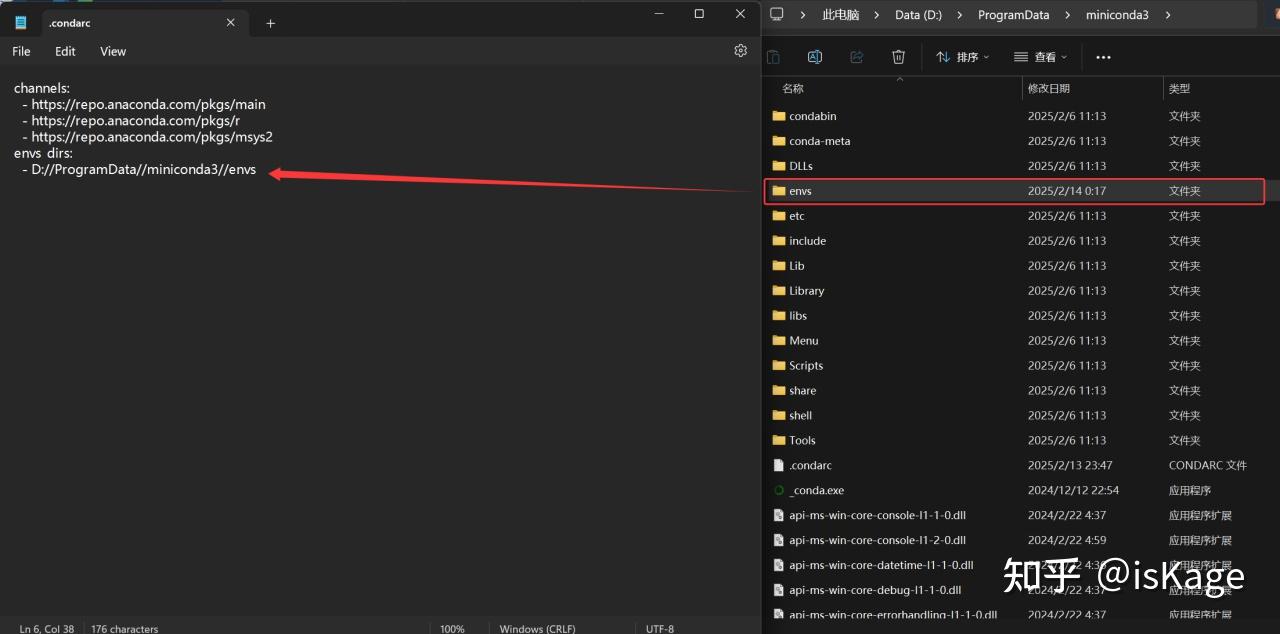1280x634 pixels.
Task: Close the .condarc Notepad tab
Action: click(231, 22)
